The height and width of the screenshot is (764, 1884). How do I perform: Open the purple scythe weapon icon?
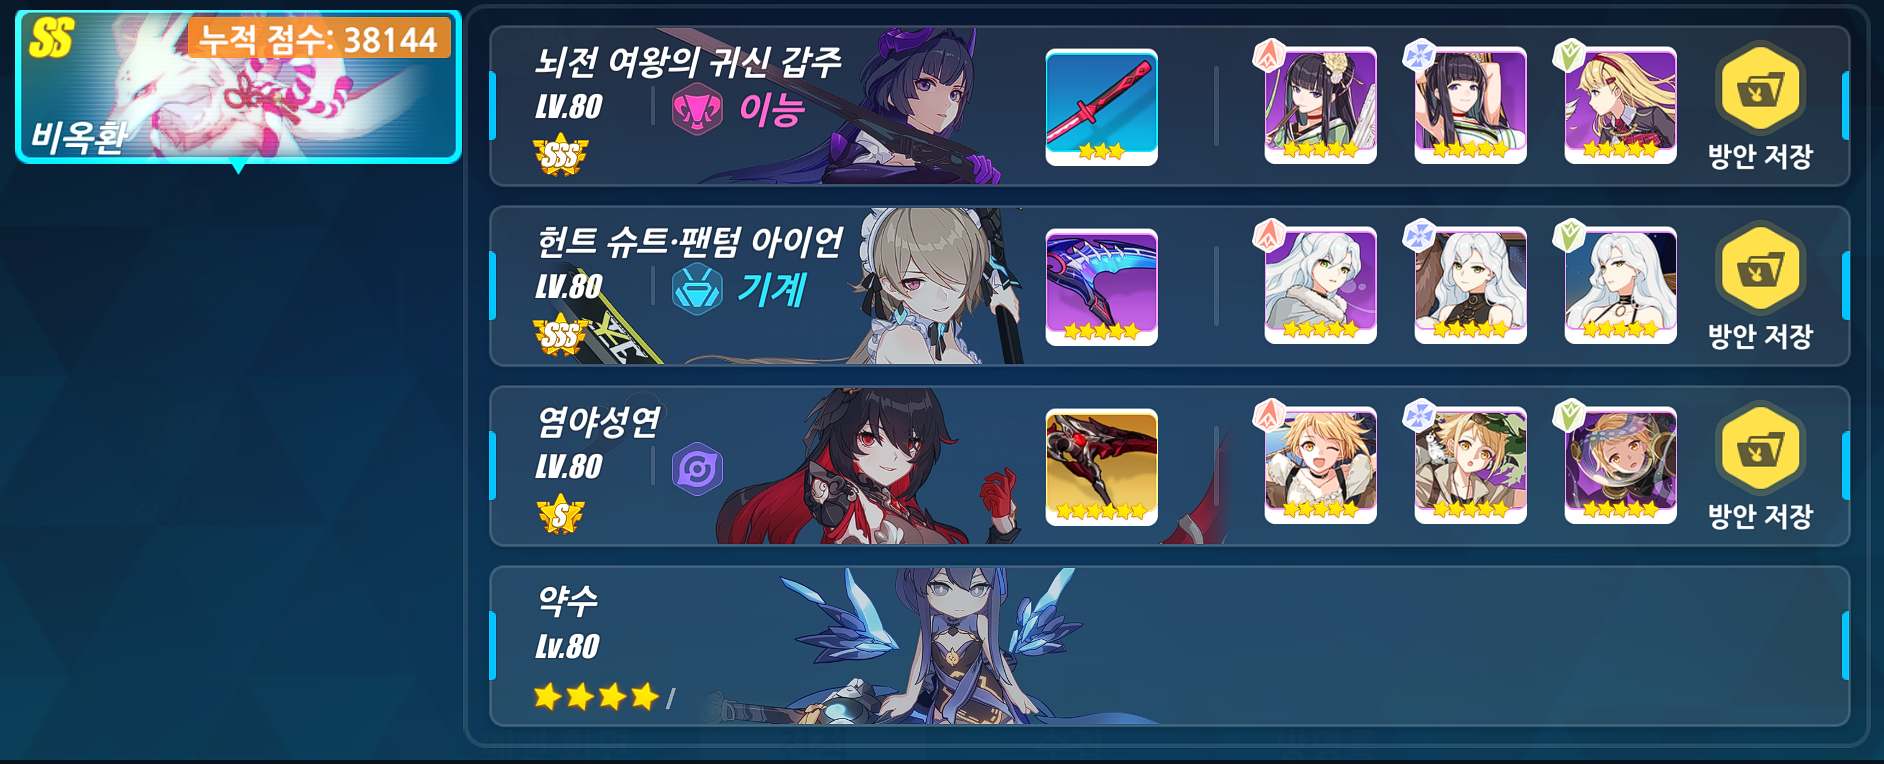(x=1101, y=287)
